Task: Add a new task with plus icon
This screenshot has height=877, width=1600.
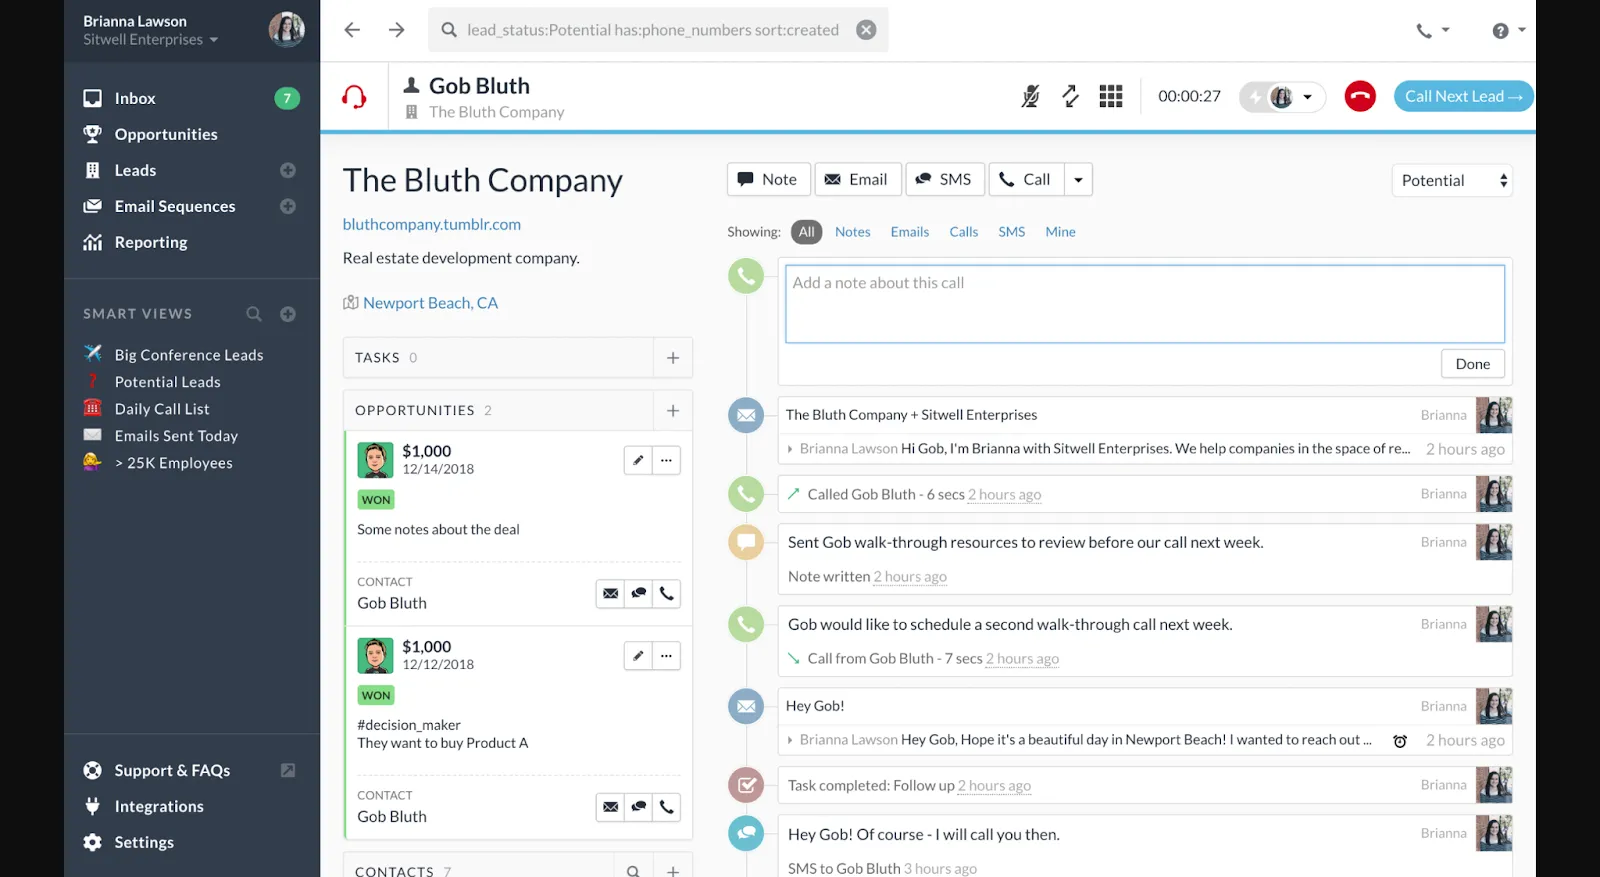Action: (673, 358)
